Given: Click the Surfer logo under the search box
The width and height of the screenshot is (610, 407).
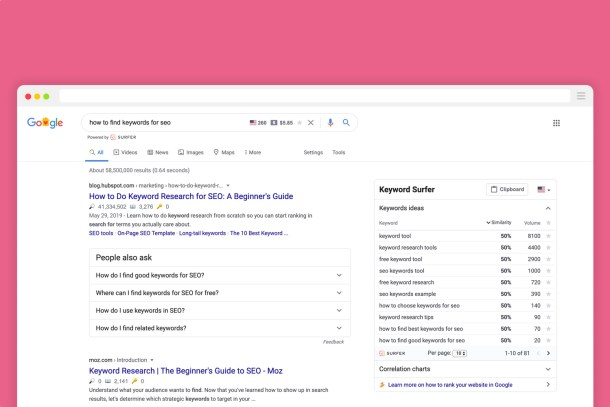Looking at the screenshot, I should (x=123, y=137).
